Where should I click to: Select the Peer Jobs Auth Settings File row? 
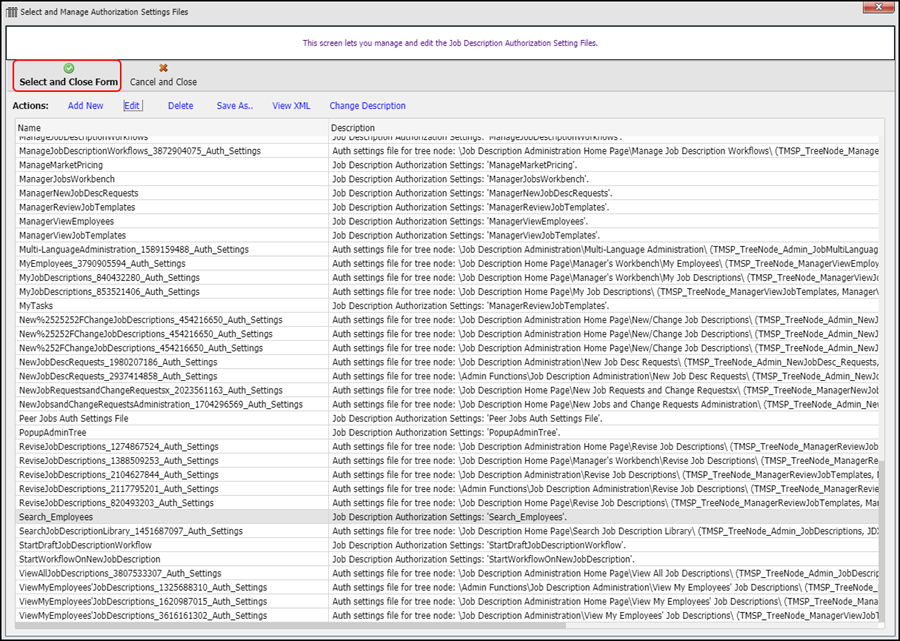point(447,418)
